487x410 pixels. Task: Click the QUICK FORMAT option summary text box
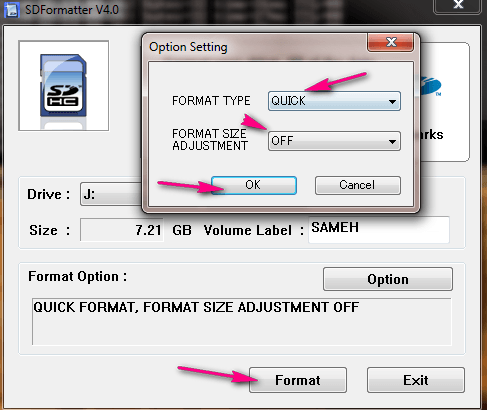(x=242, y=322)
